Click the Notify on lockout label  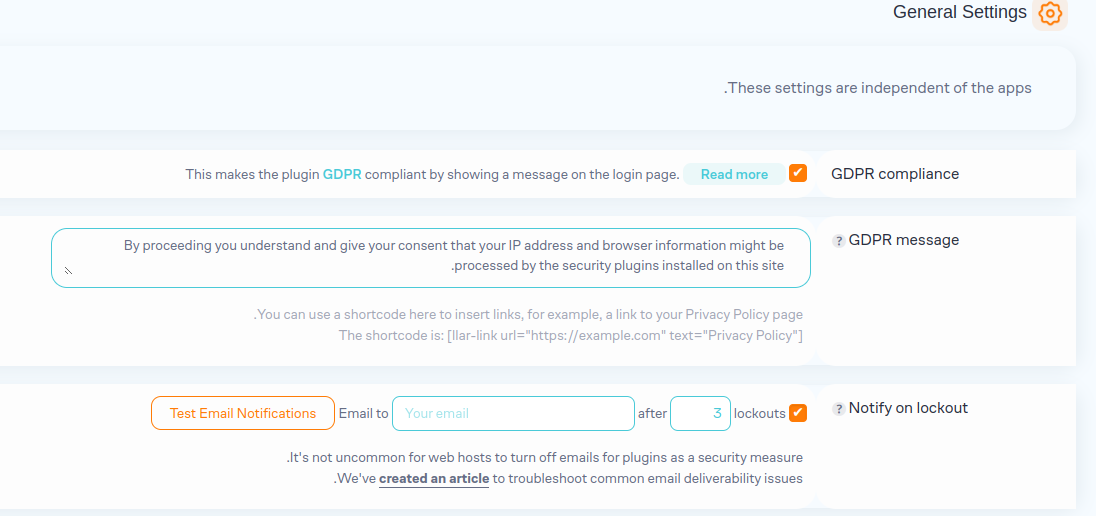pos(908,408)
